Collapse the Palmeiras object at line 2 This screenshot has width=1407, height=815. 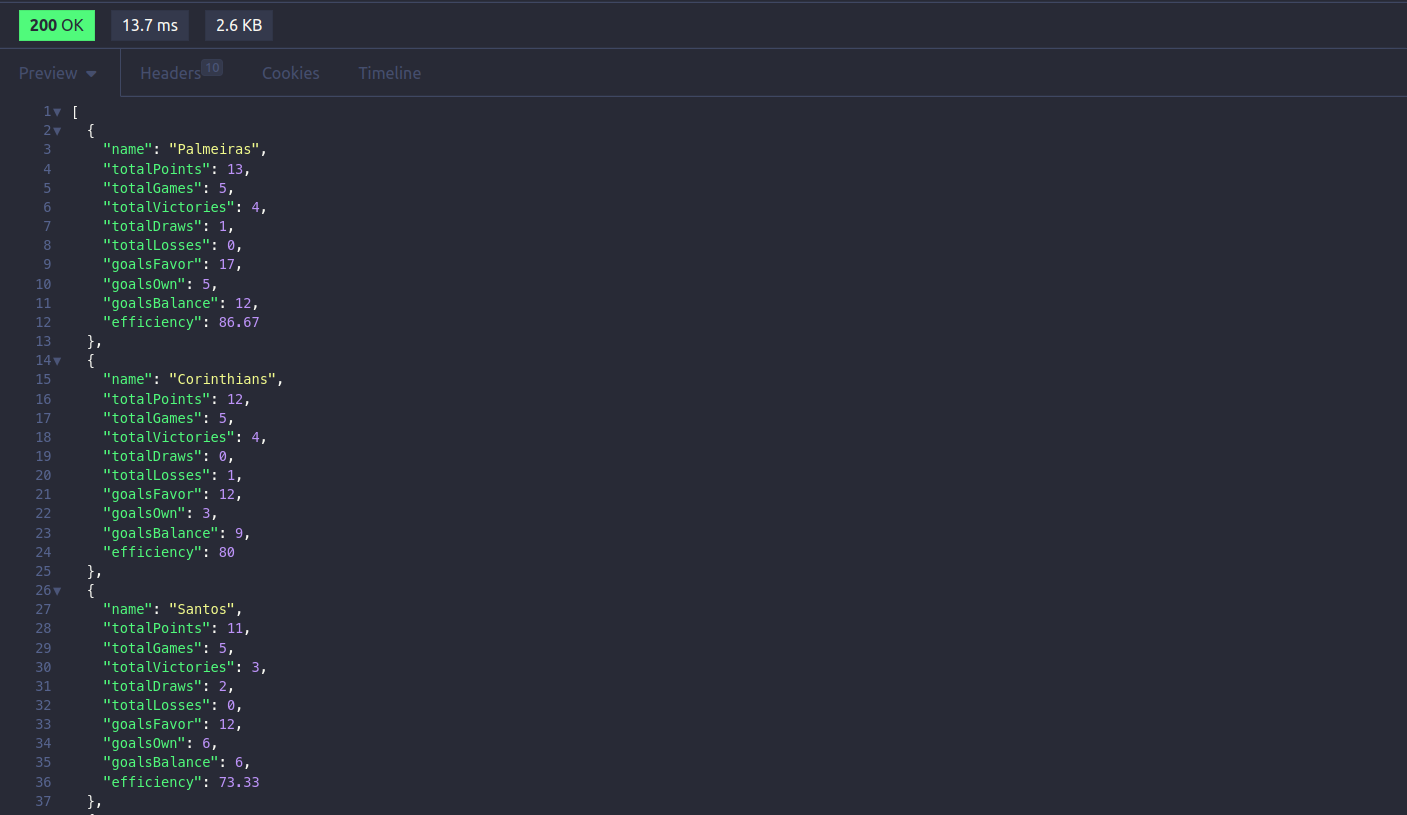(55, 130)
